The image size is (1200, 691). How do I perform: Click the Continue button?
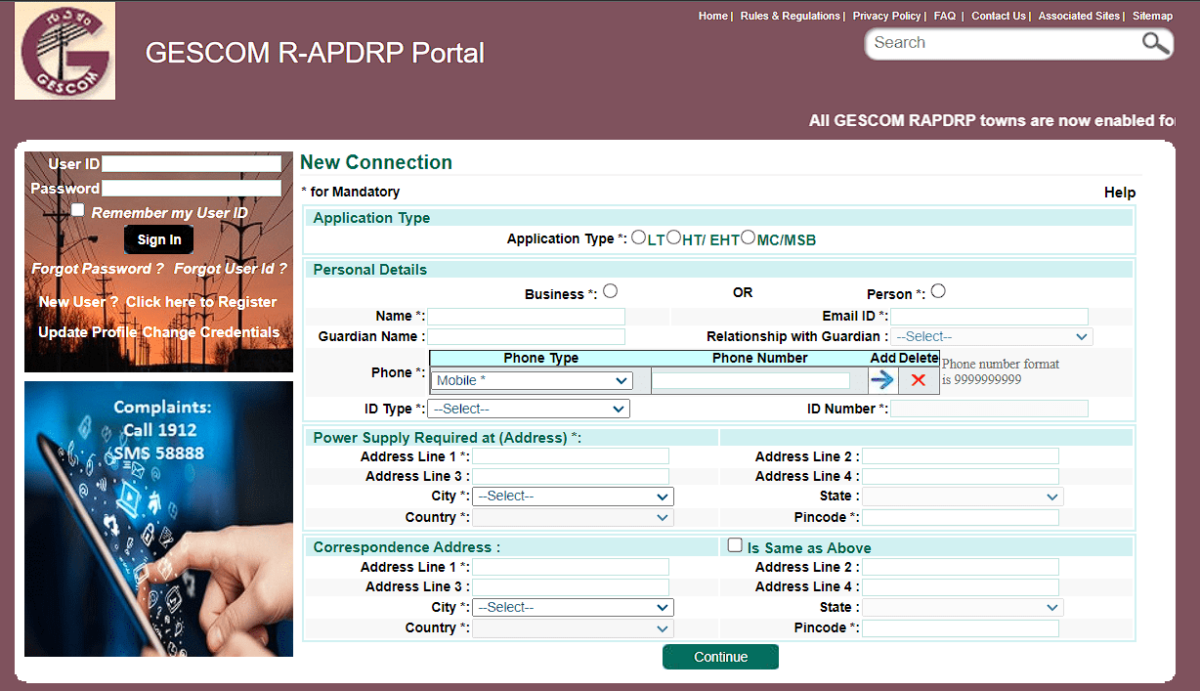point(720,657)
